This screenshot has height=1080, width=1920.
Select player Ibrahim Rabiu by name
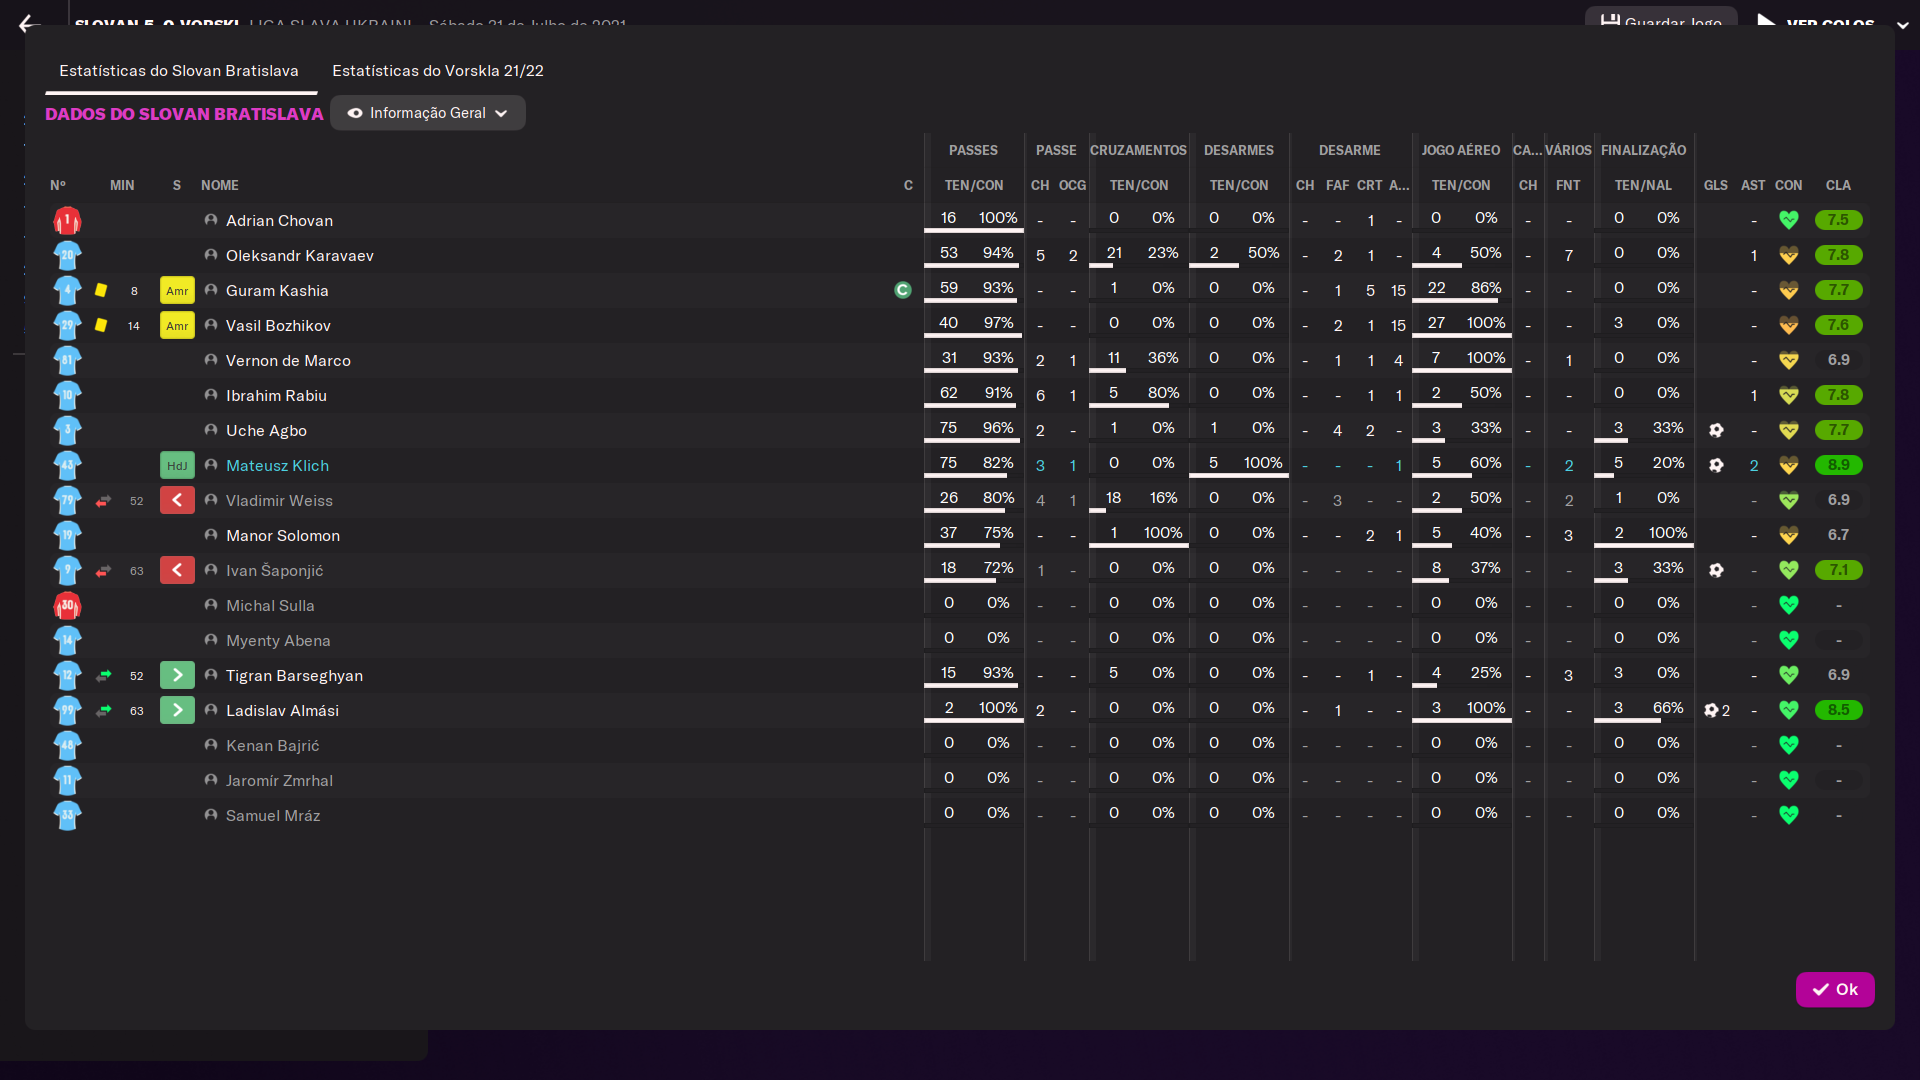[276, 396]
